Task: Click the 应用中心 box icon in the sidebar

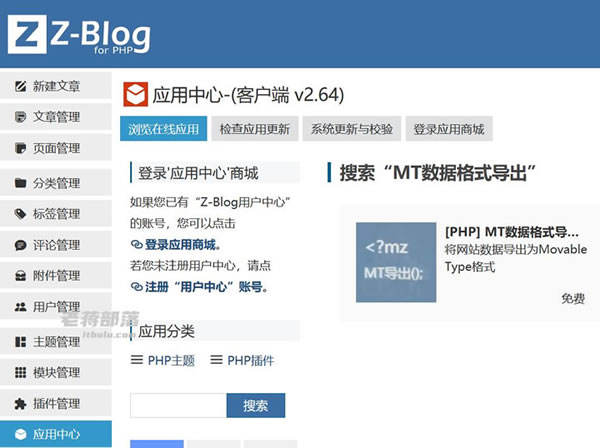Action: (x=20, y=434)
